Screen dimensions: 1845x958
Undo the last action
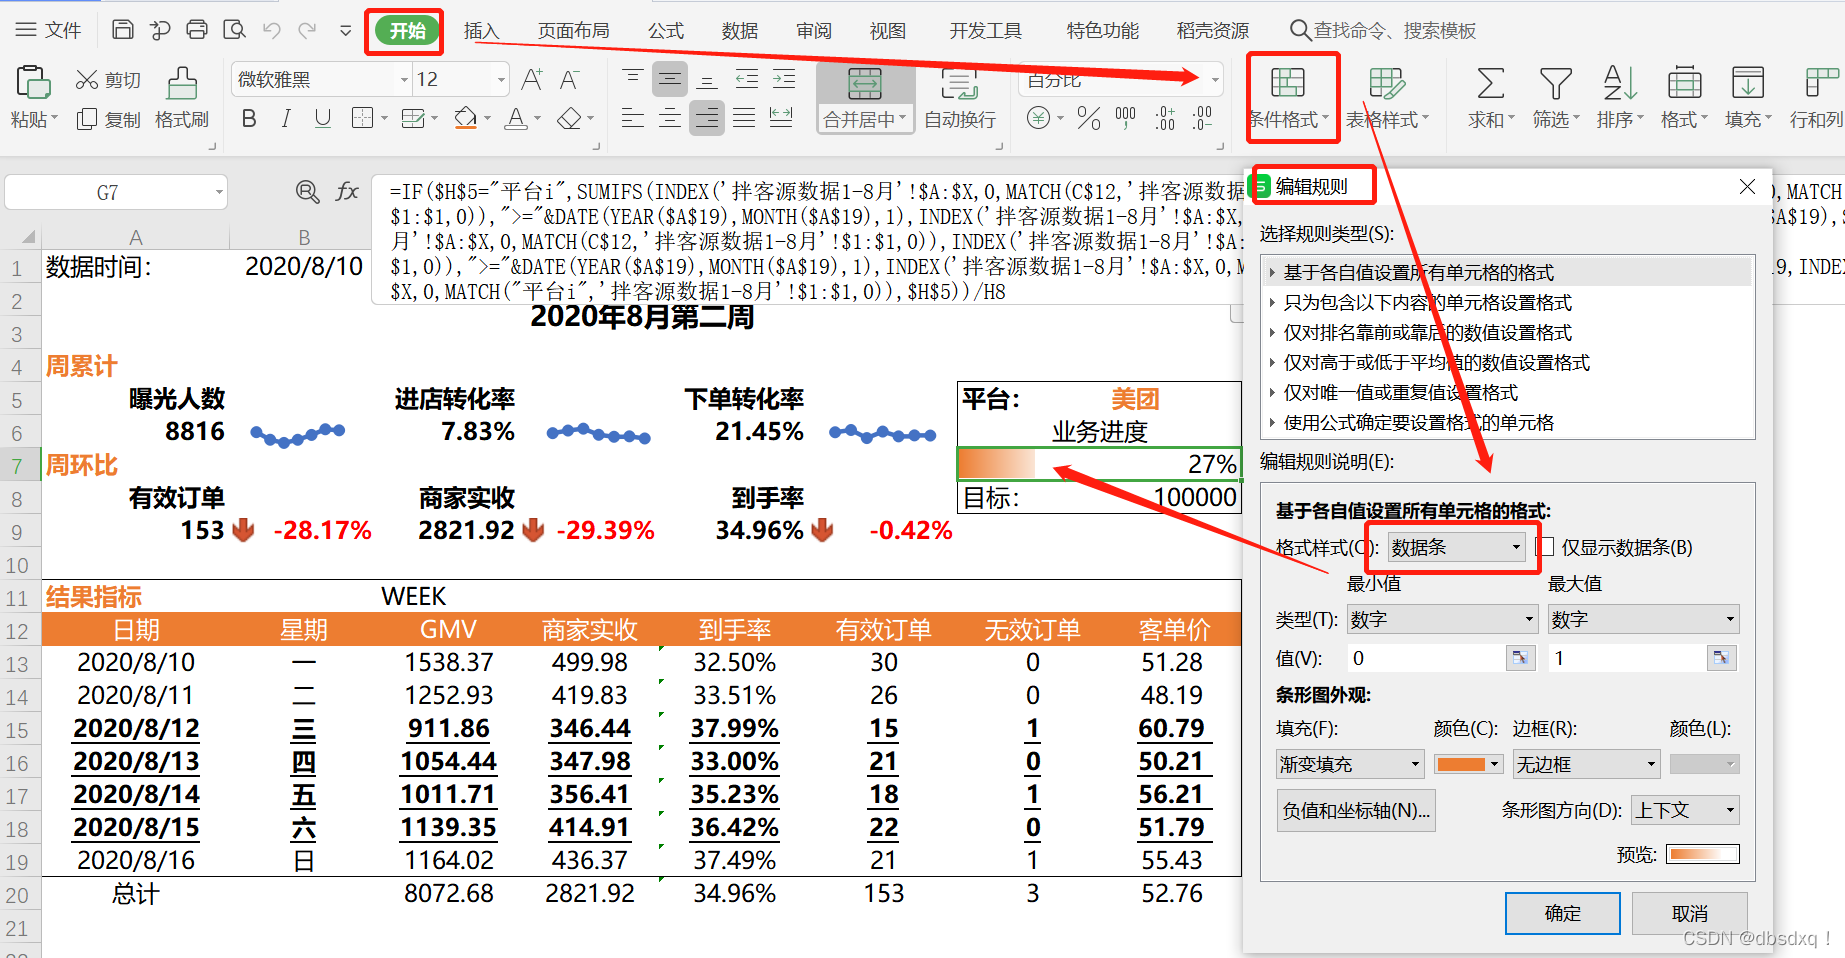coord(271,30)
